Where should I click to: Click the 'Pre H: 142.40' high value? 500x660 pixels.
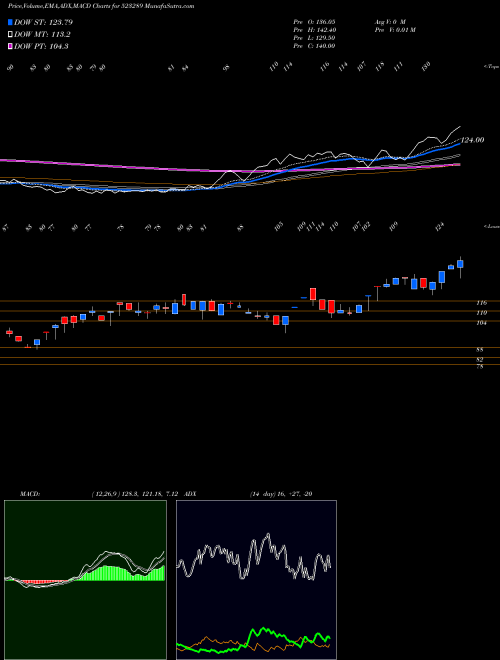pos(314,30)
